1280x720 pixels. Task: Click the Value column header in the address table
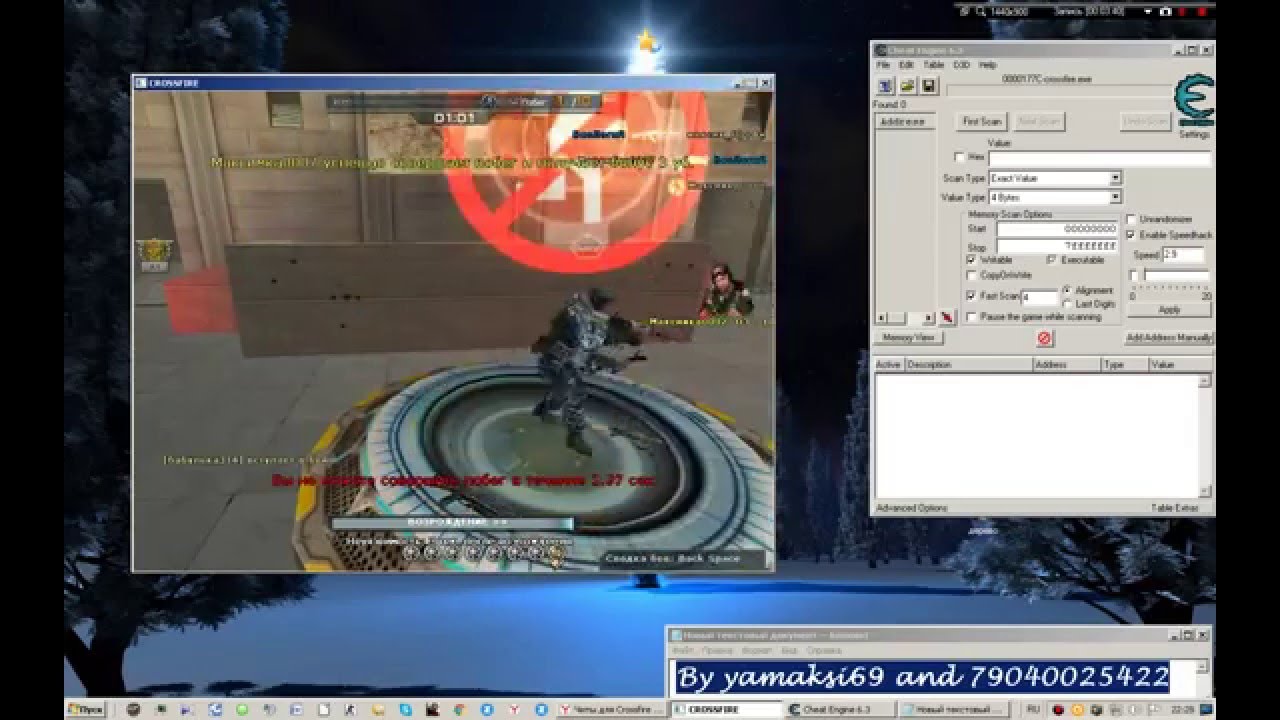tap(1180, 365)
